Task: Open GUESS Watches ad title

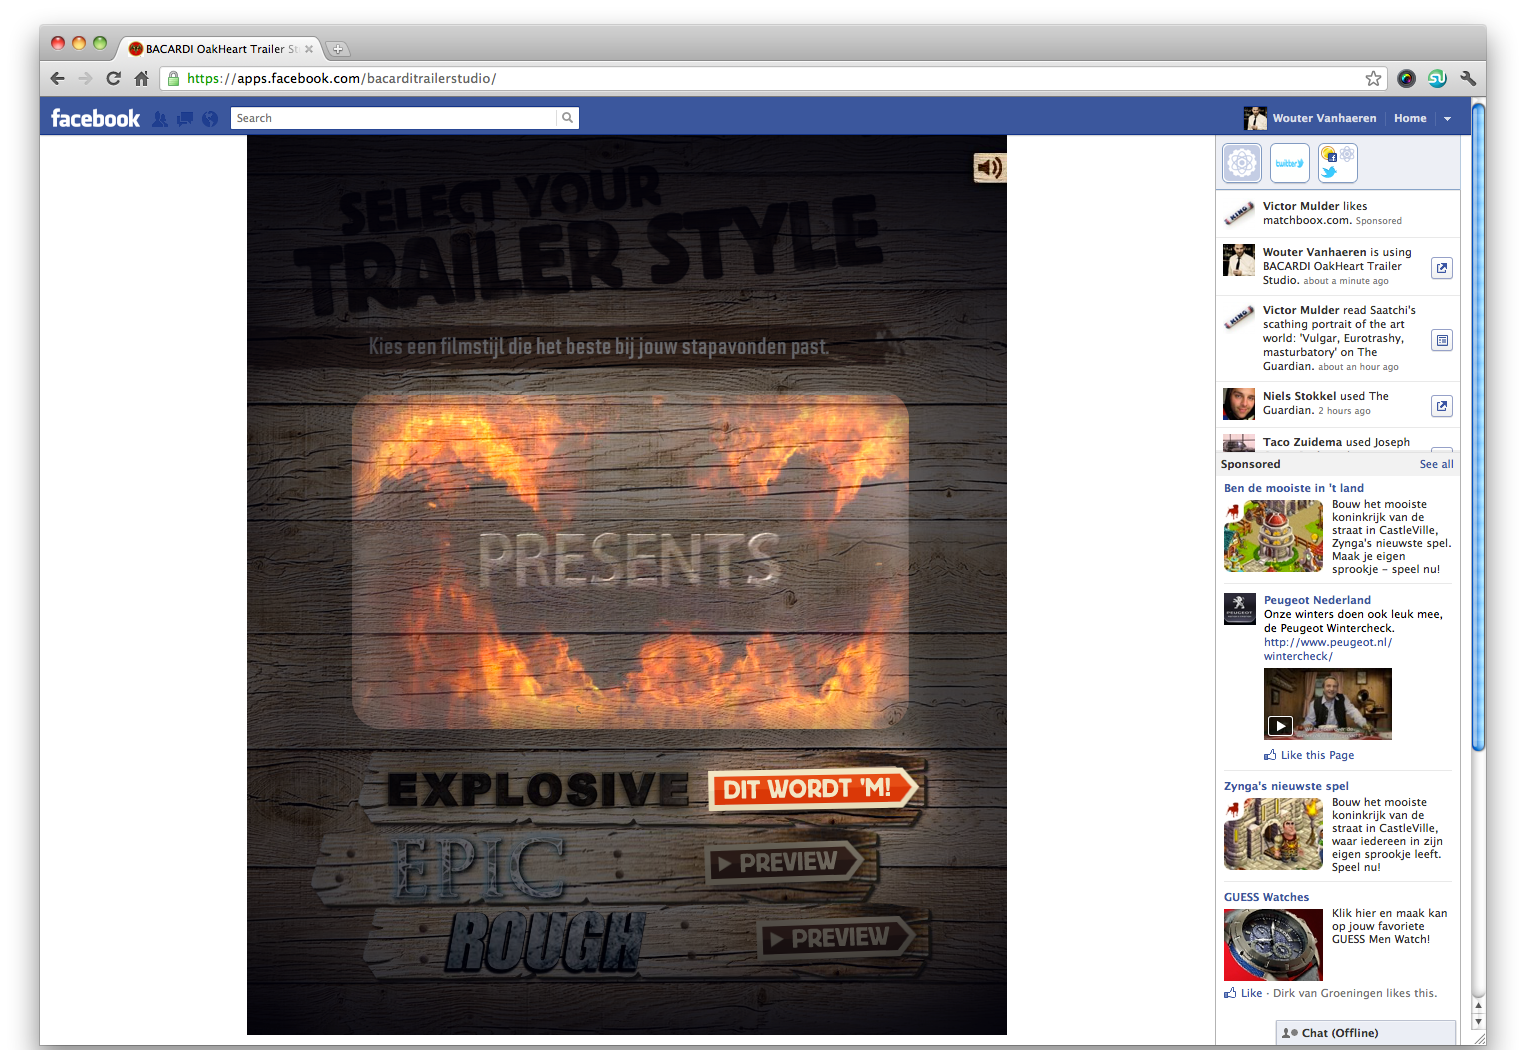Action: 1266,897
